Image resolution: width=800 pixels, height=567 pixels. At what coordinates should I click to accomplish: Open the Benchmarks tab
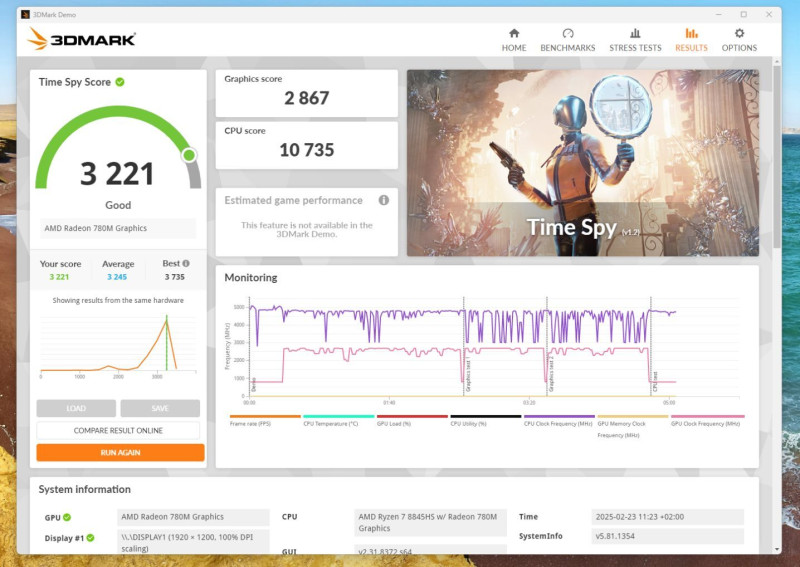coord(567,40)
